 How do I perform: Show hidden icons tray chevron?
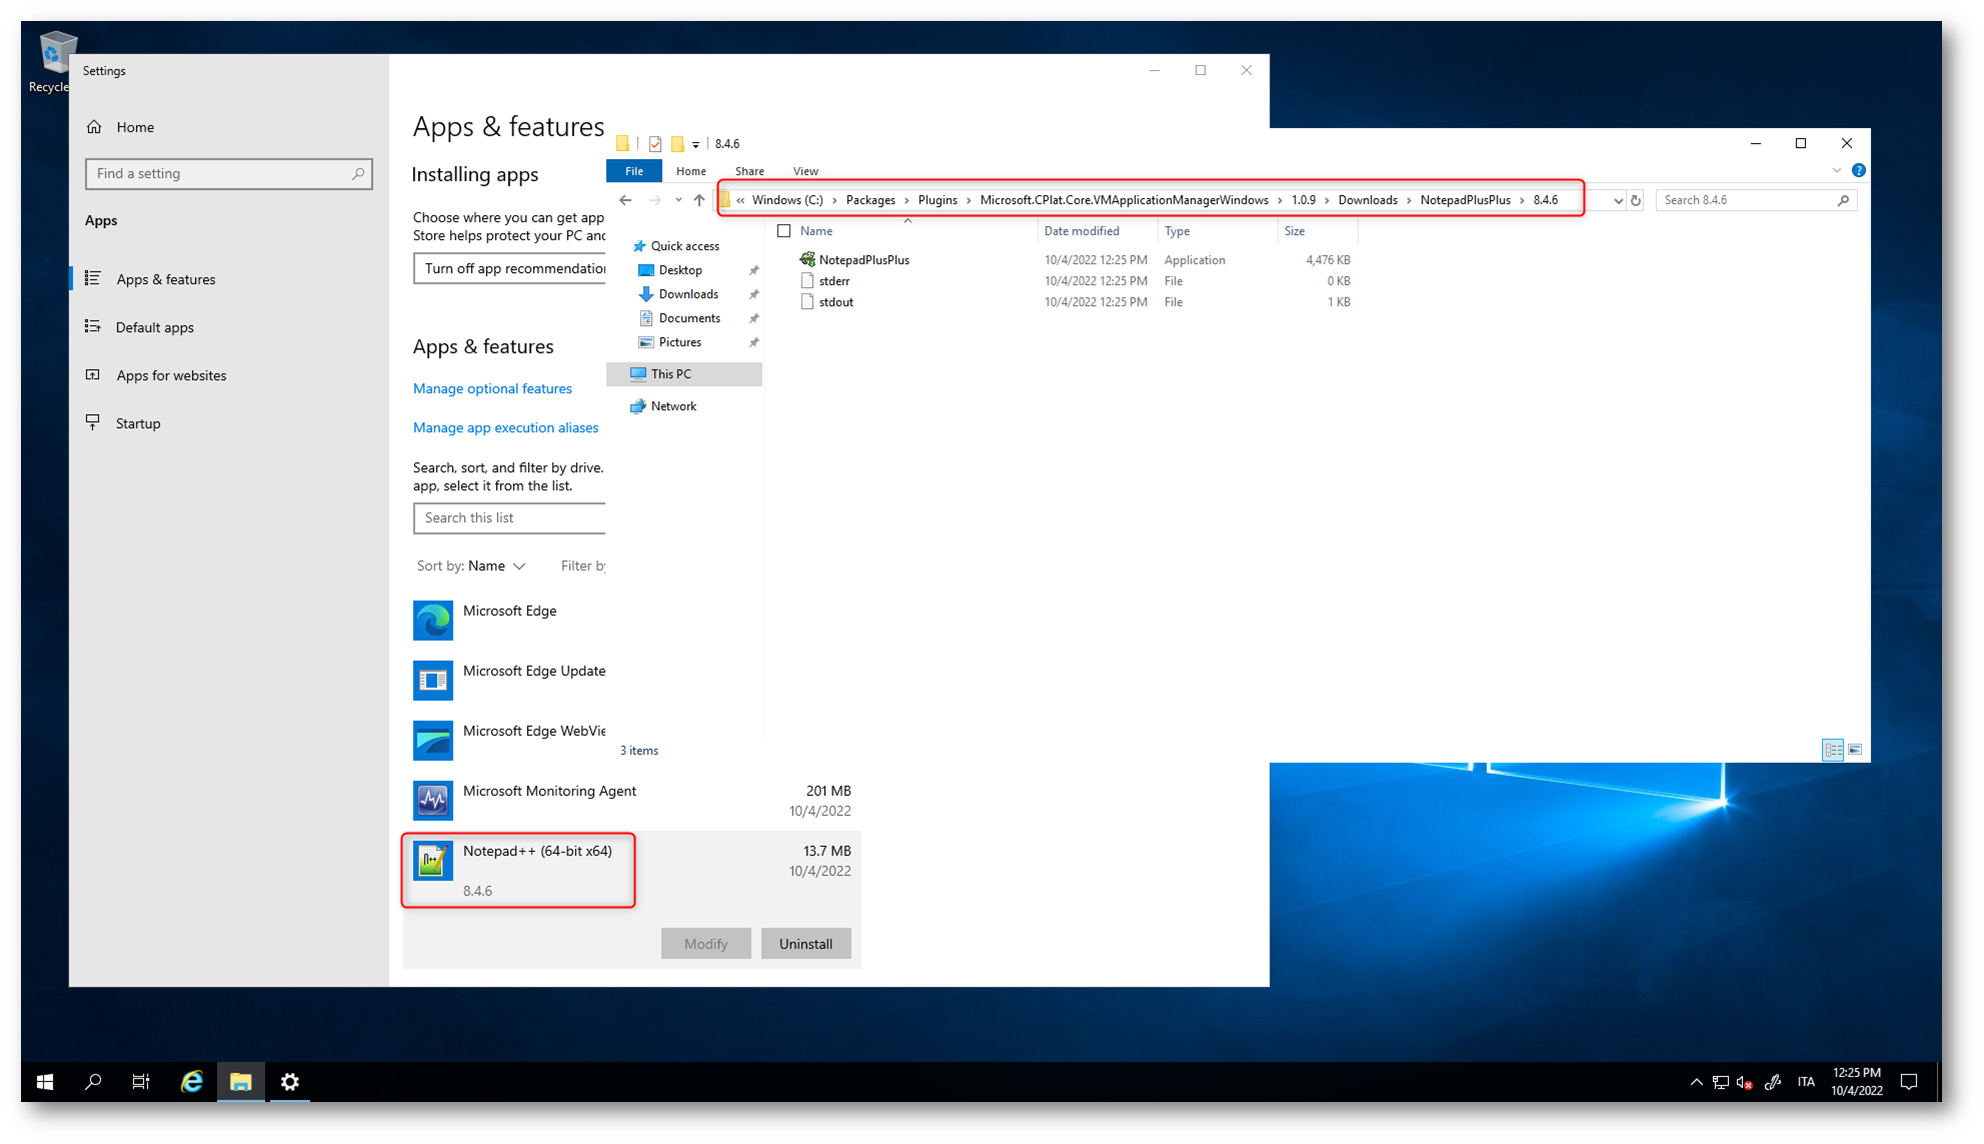tap(1696, 1082)
